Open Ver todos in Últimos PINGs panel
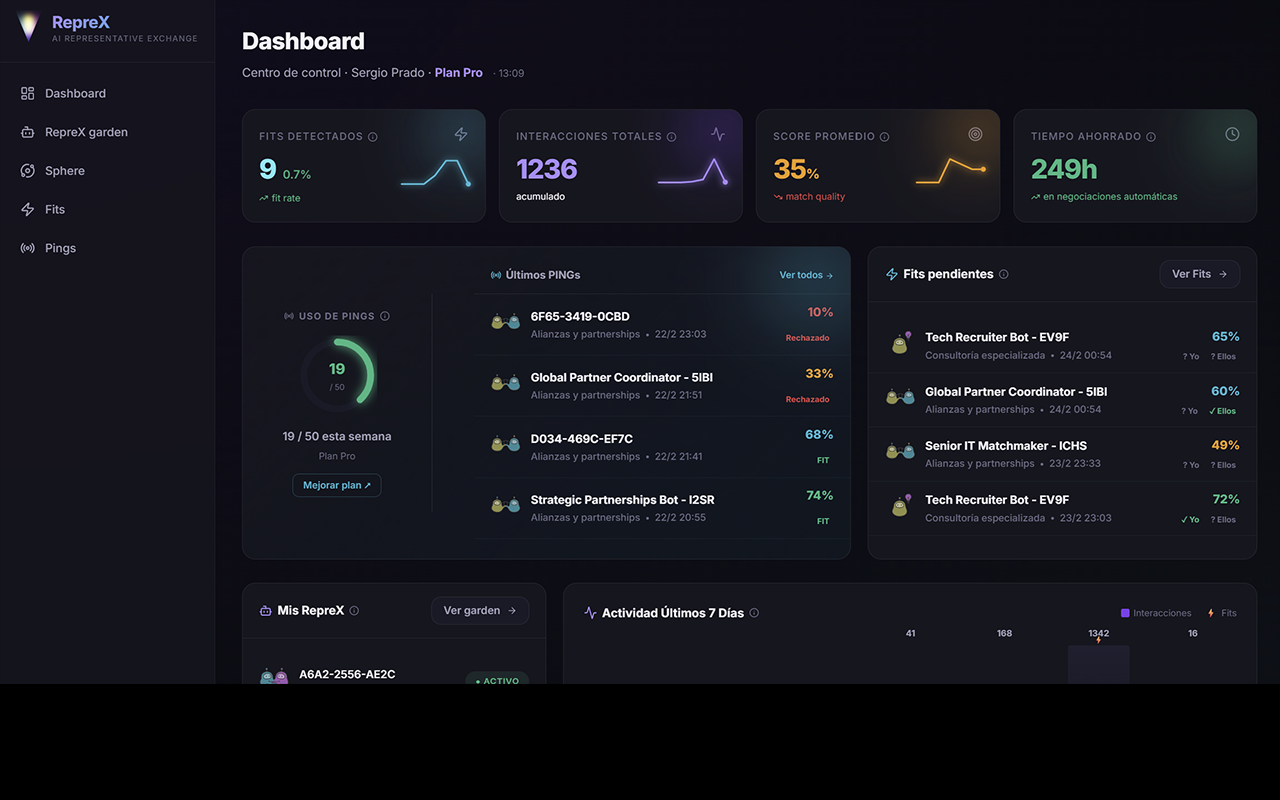The height and width of the screenshot is (800, 1280). (806, 274)
